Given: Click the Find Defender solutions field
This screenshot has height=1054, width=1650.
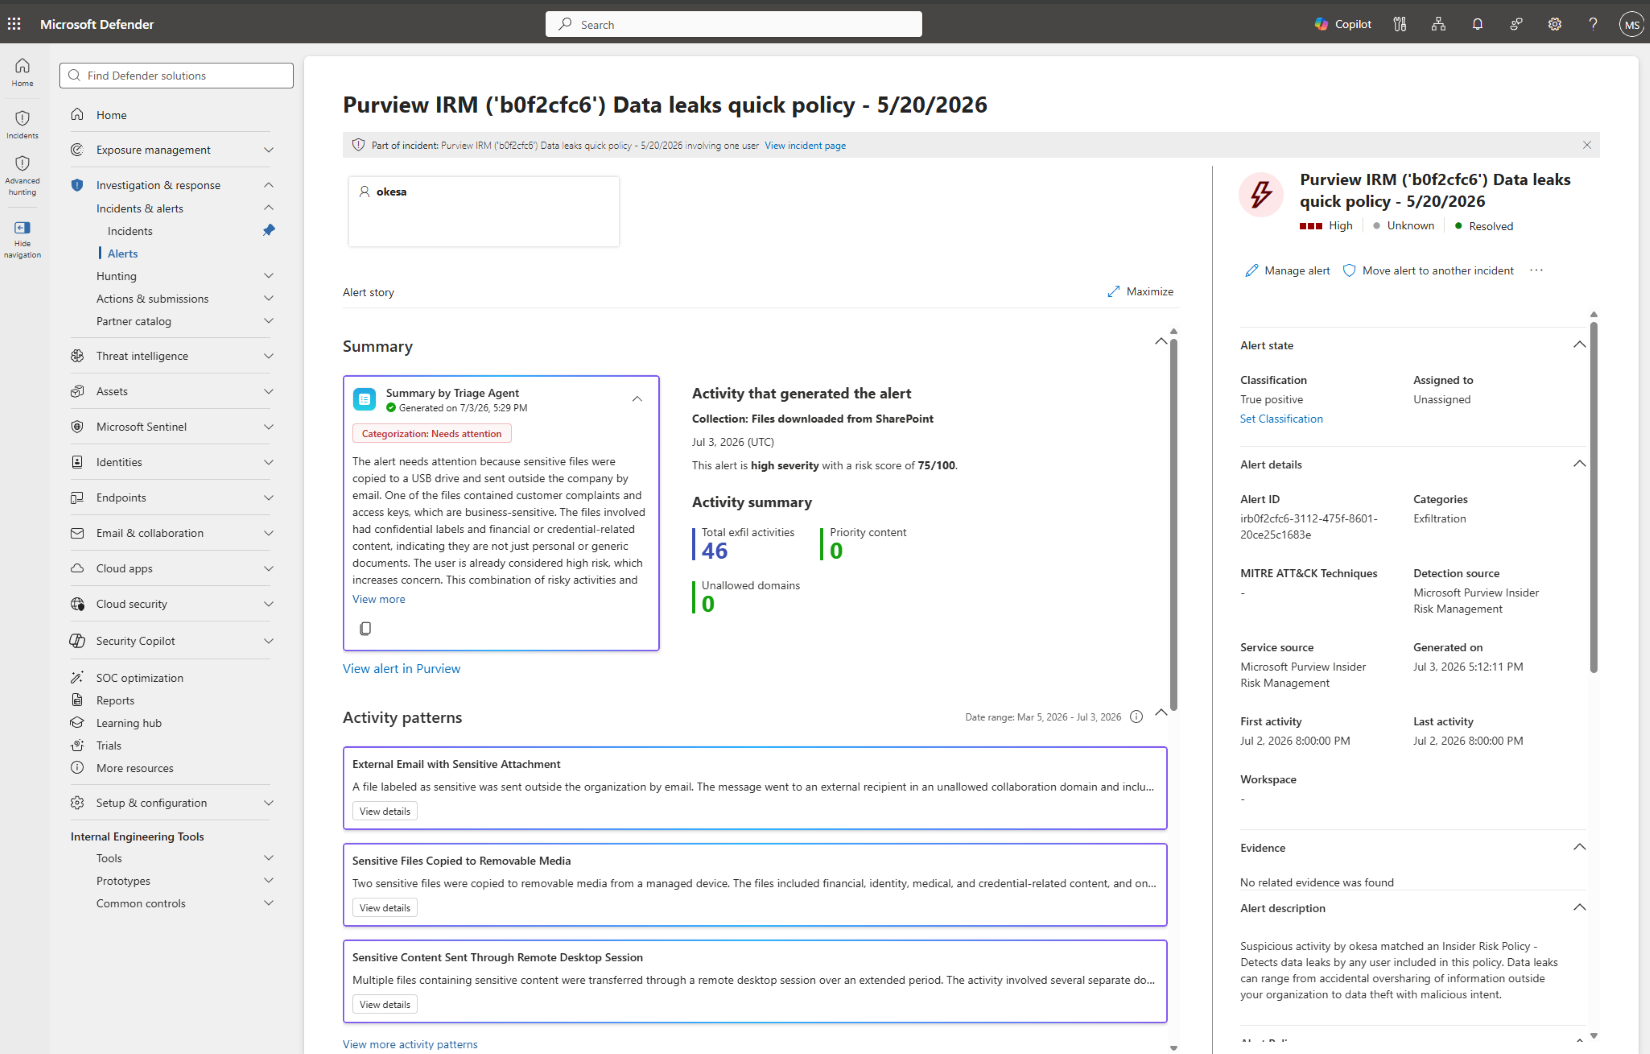Looking at the screenshot, I should [x=176, y=76].
